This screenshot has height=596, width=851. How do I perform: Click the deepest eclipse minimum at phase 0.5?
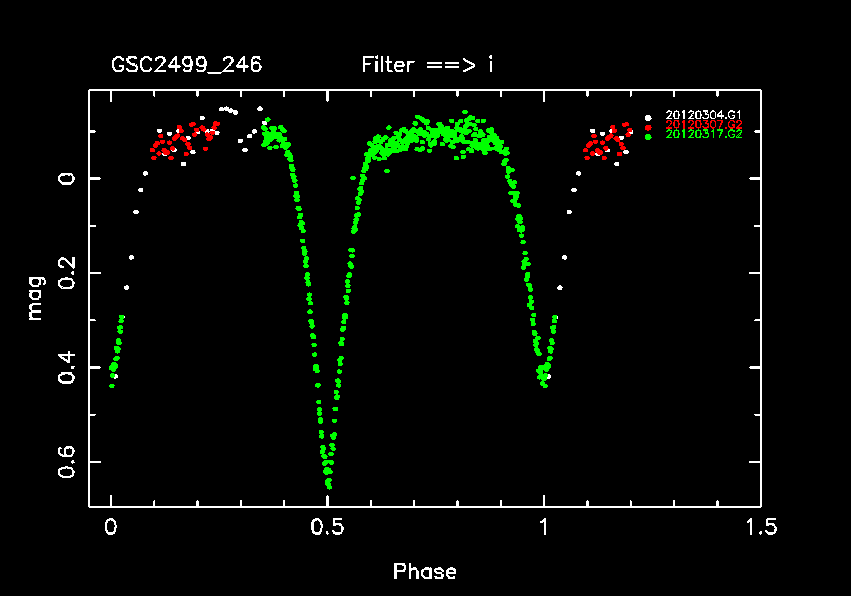(x=328, y=484)
